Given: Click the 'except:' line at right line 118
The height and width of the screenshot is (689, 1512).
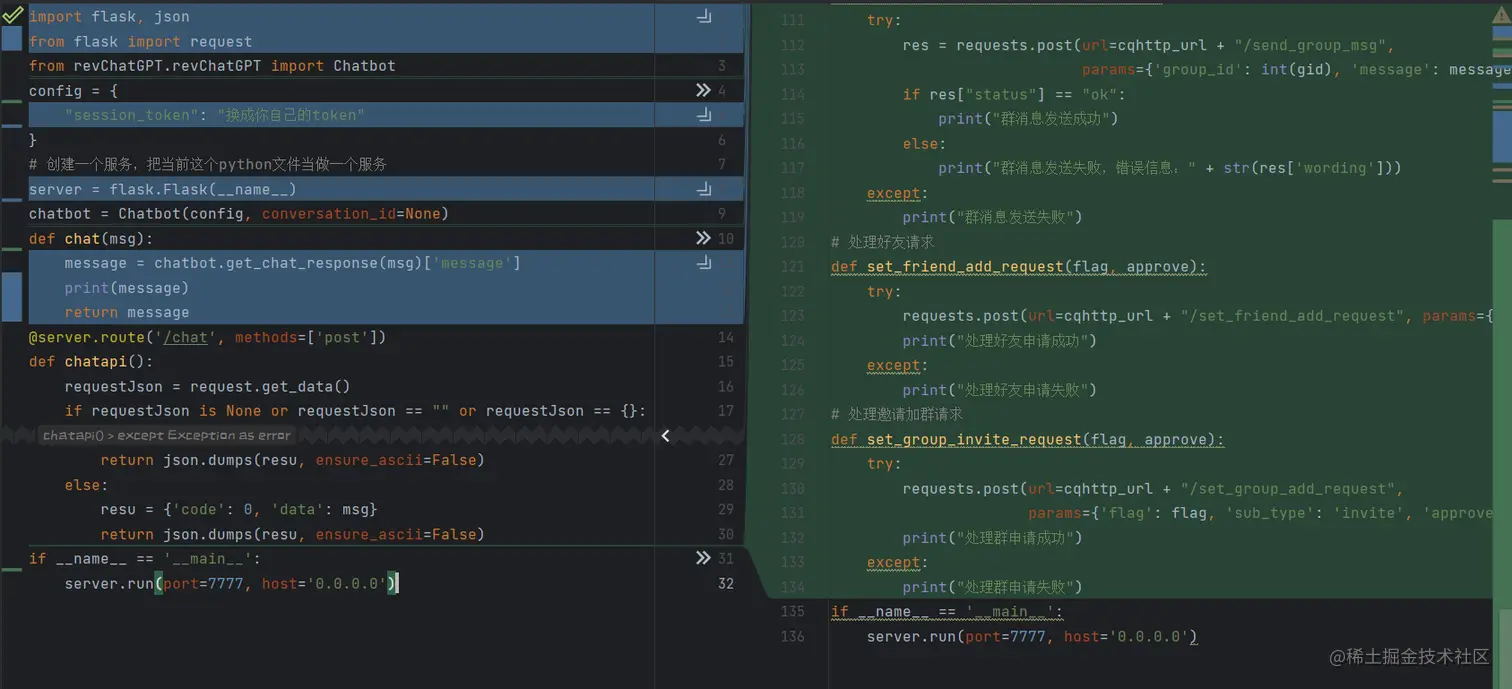Looking at the screenshot, I should click(898, 193).
